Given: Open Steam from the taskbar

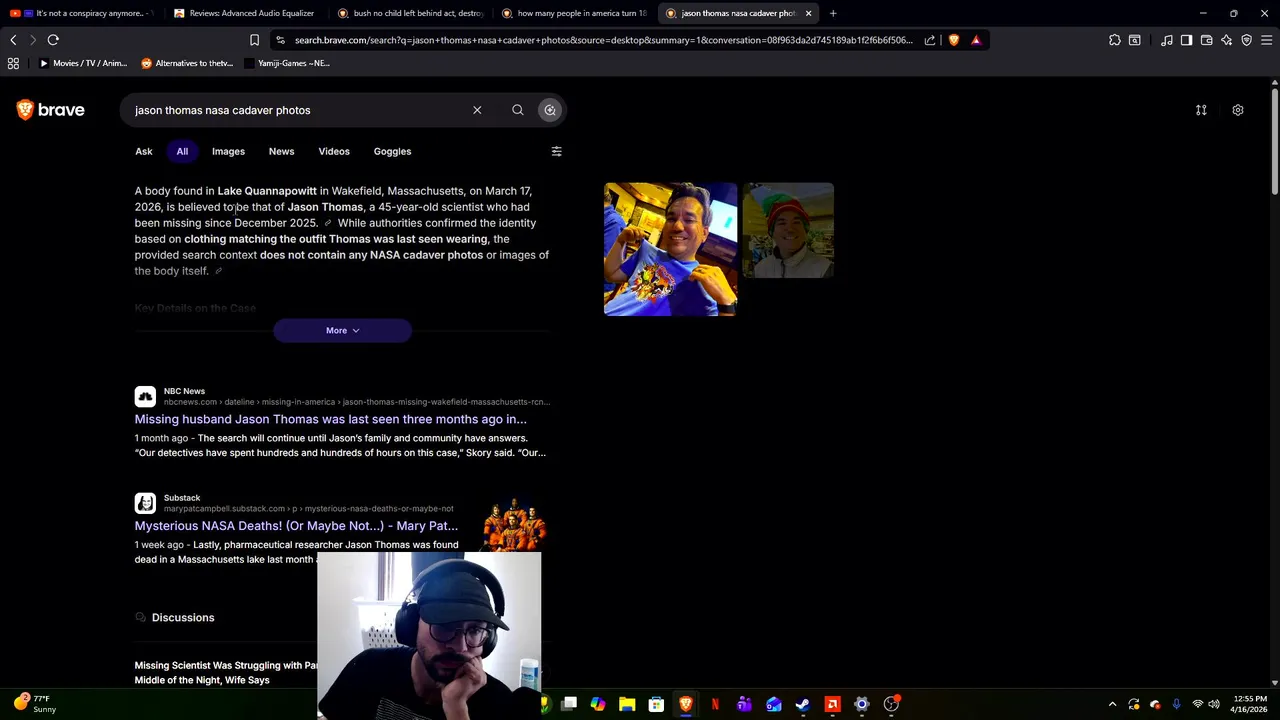Looking at the screenshot, I should pos(803,705).
